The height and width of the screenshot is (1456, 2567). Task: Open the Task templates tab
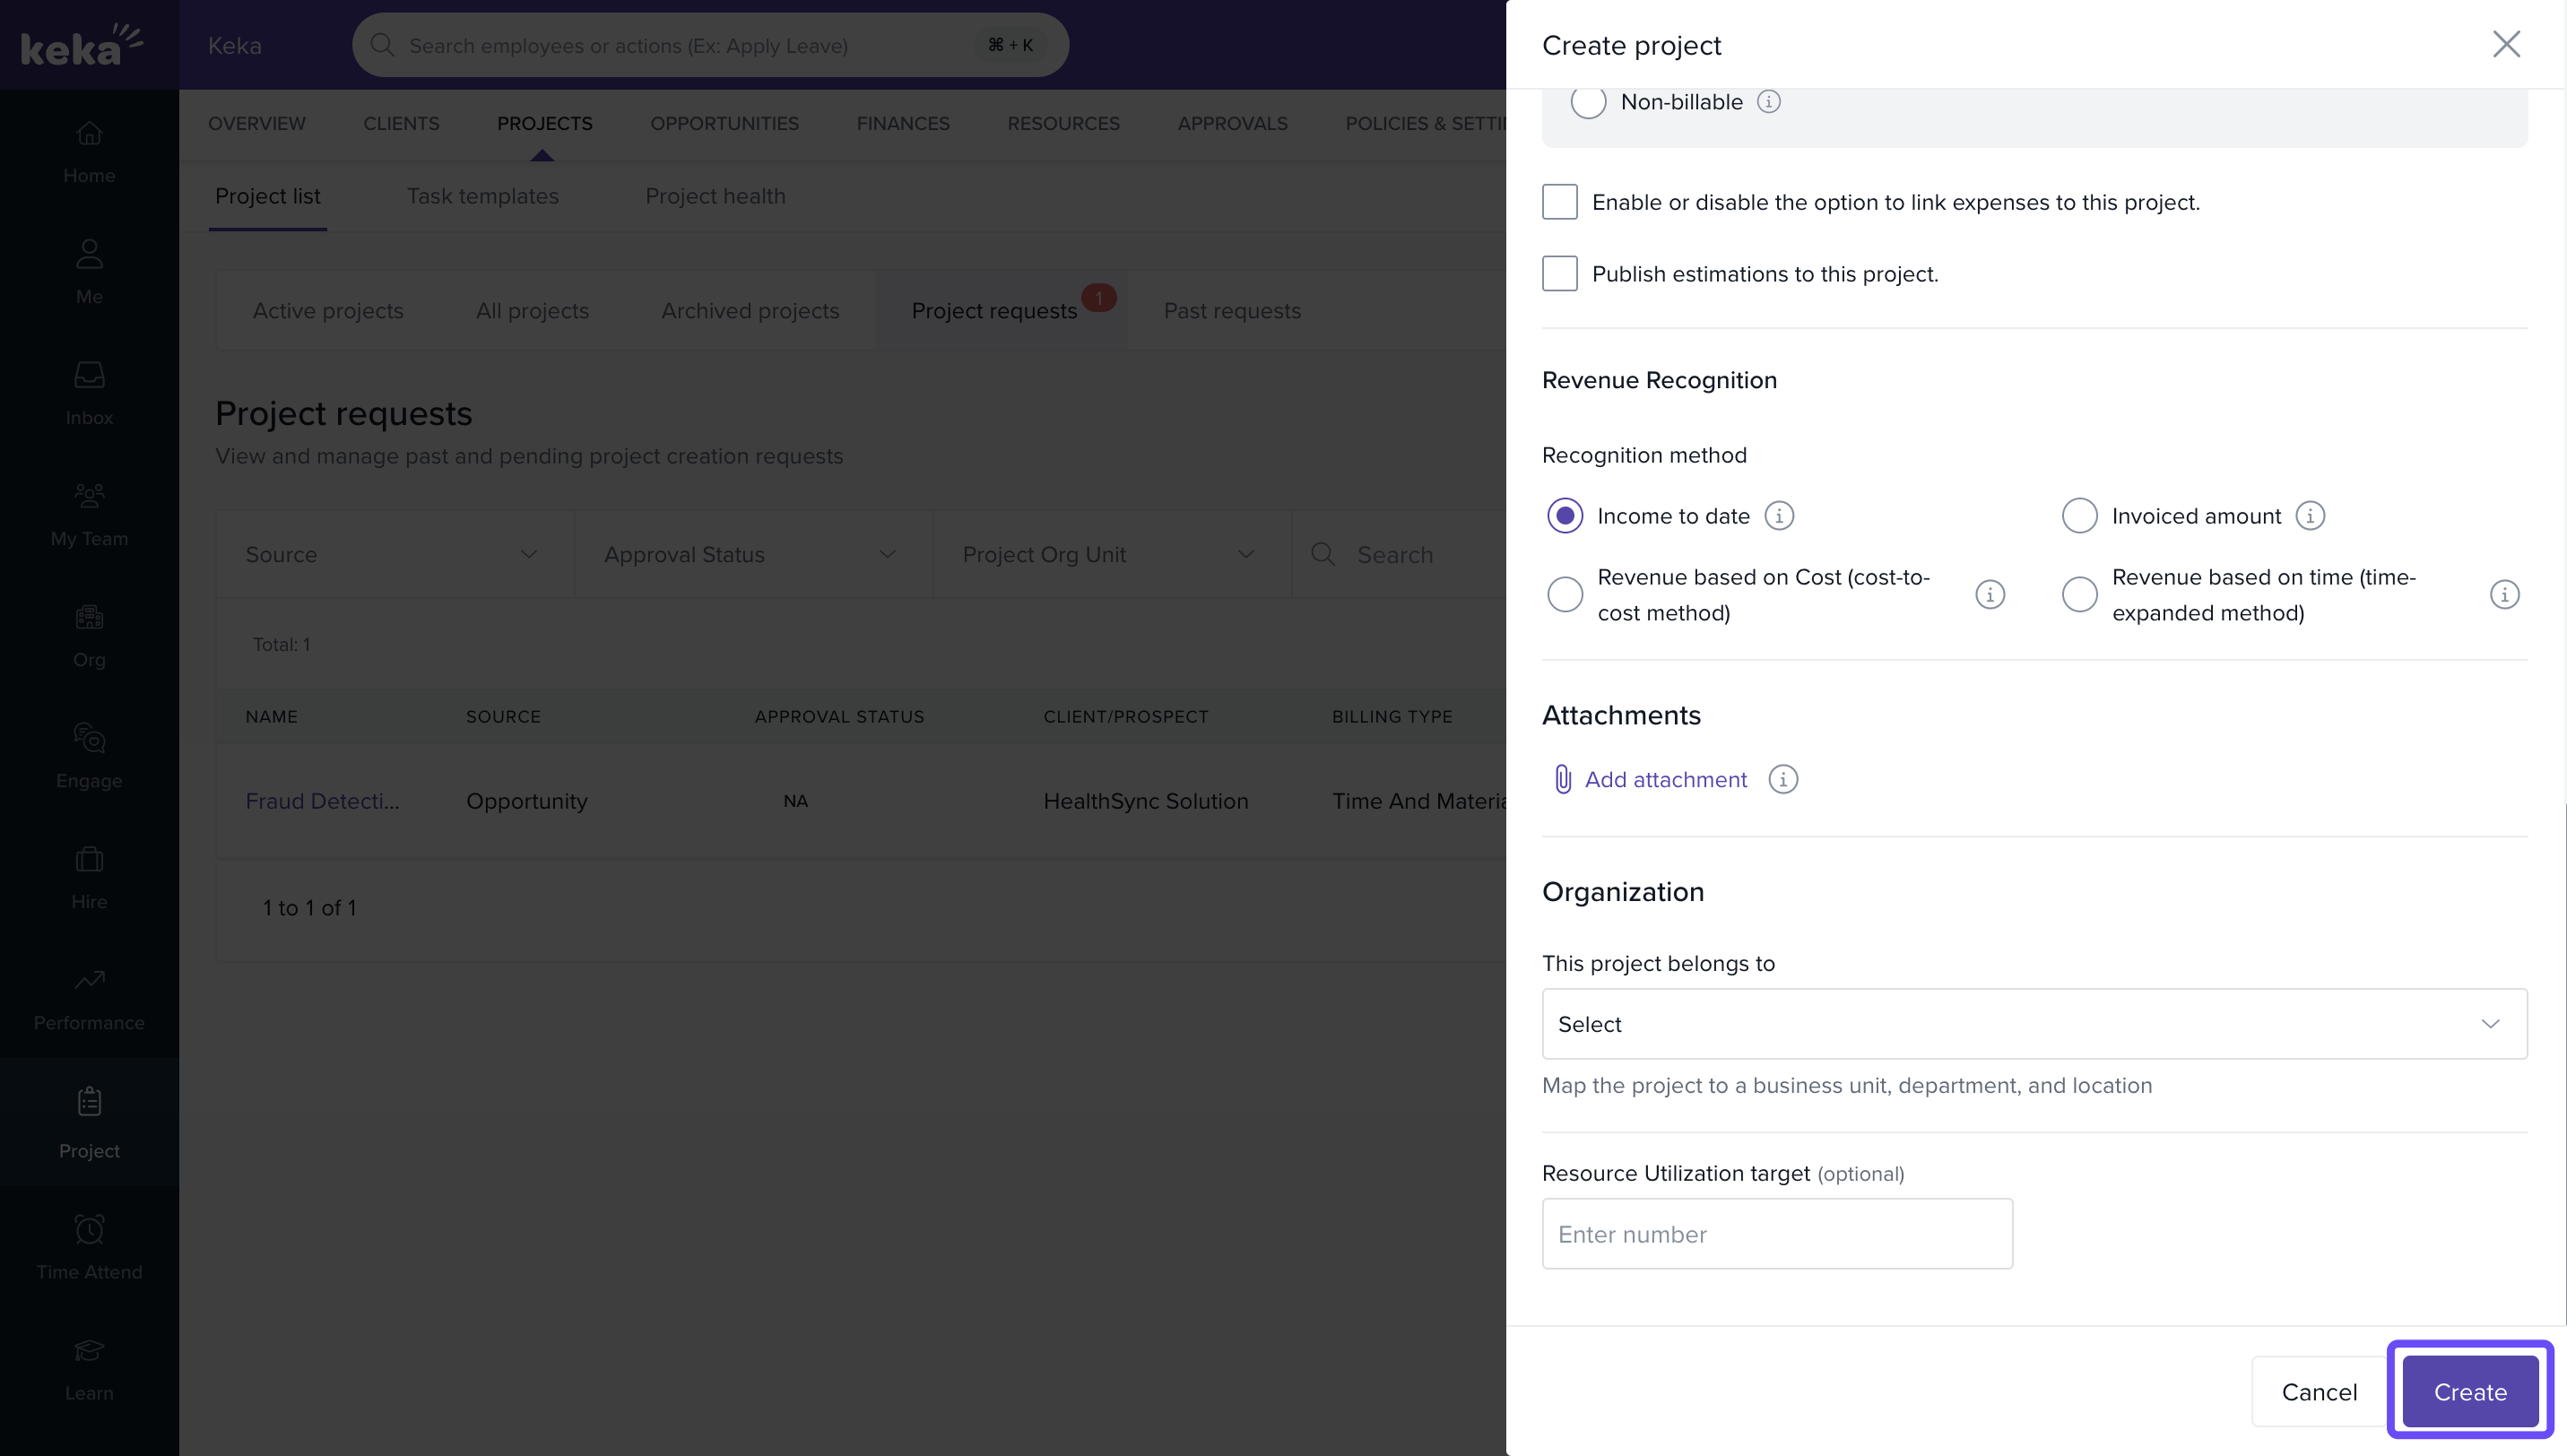tap(482, 196)
